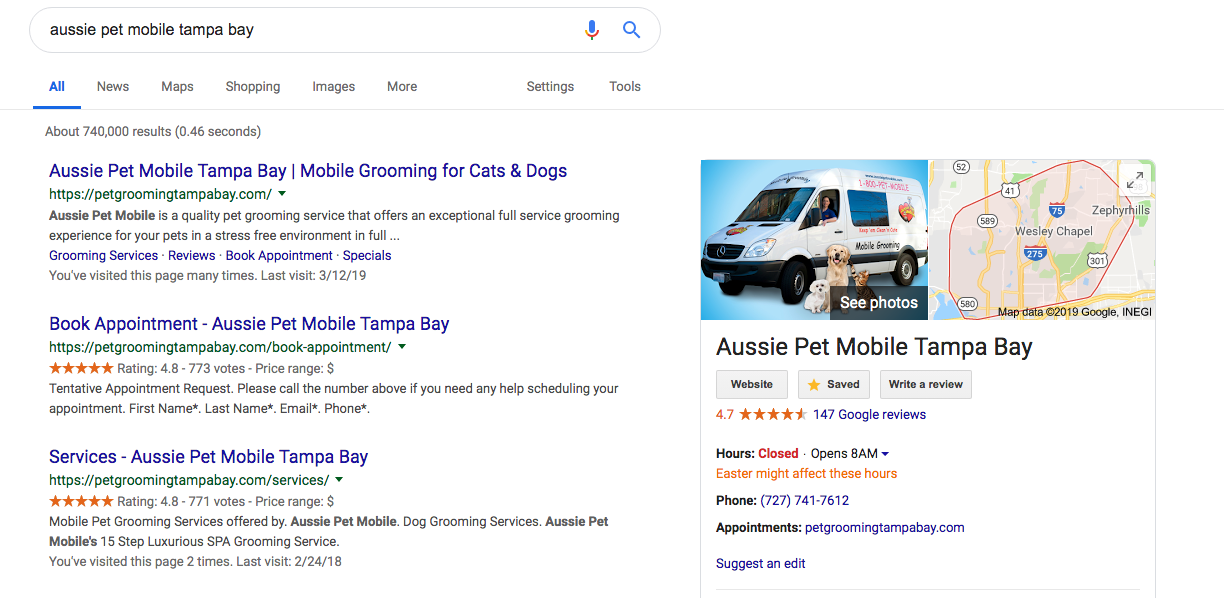The height and width of the screenshot is (598, 1224).
Task: Click the Saved button
Action: point(834,384)
